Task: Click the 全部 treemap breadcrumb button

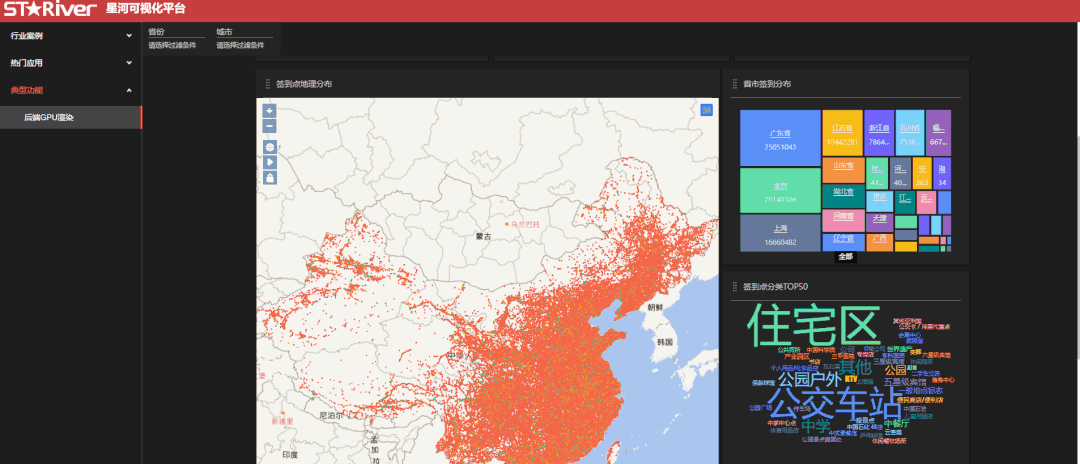Action: (x=846, y=256)
